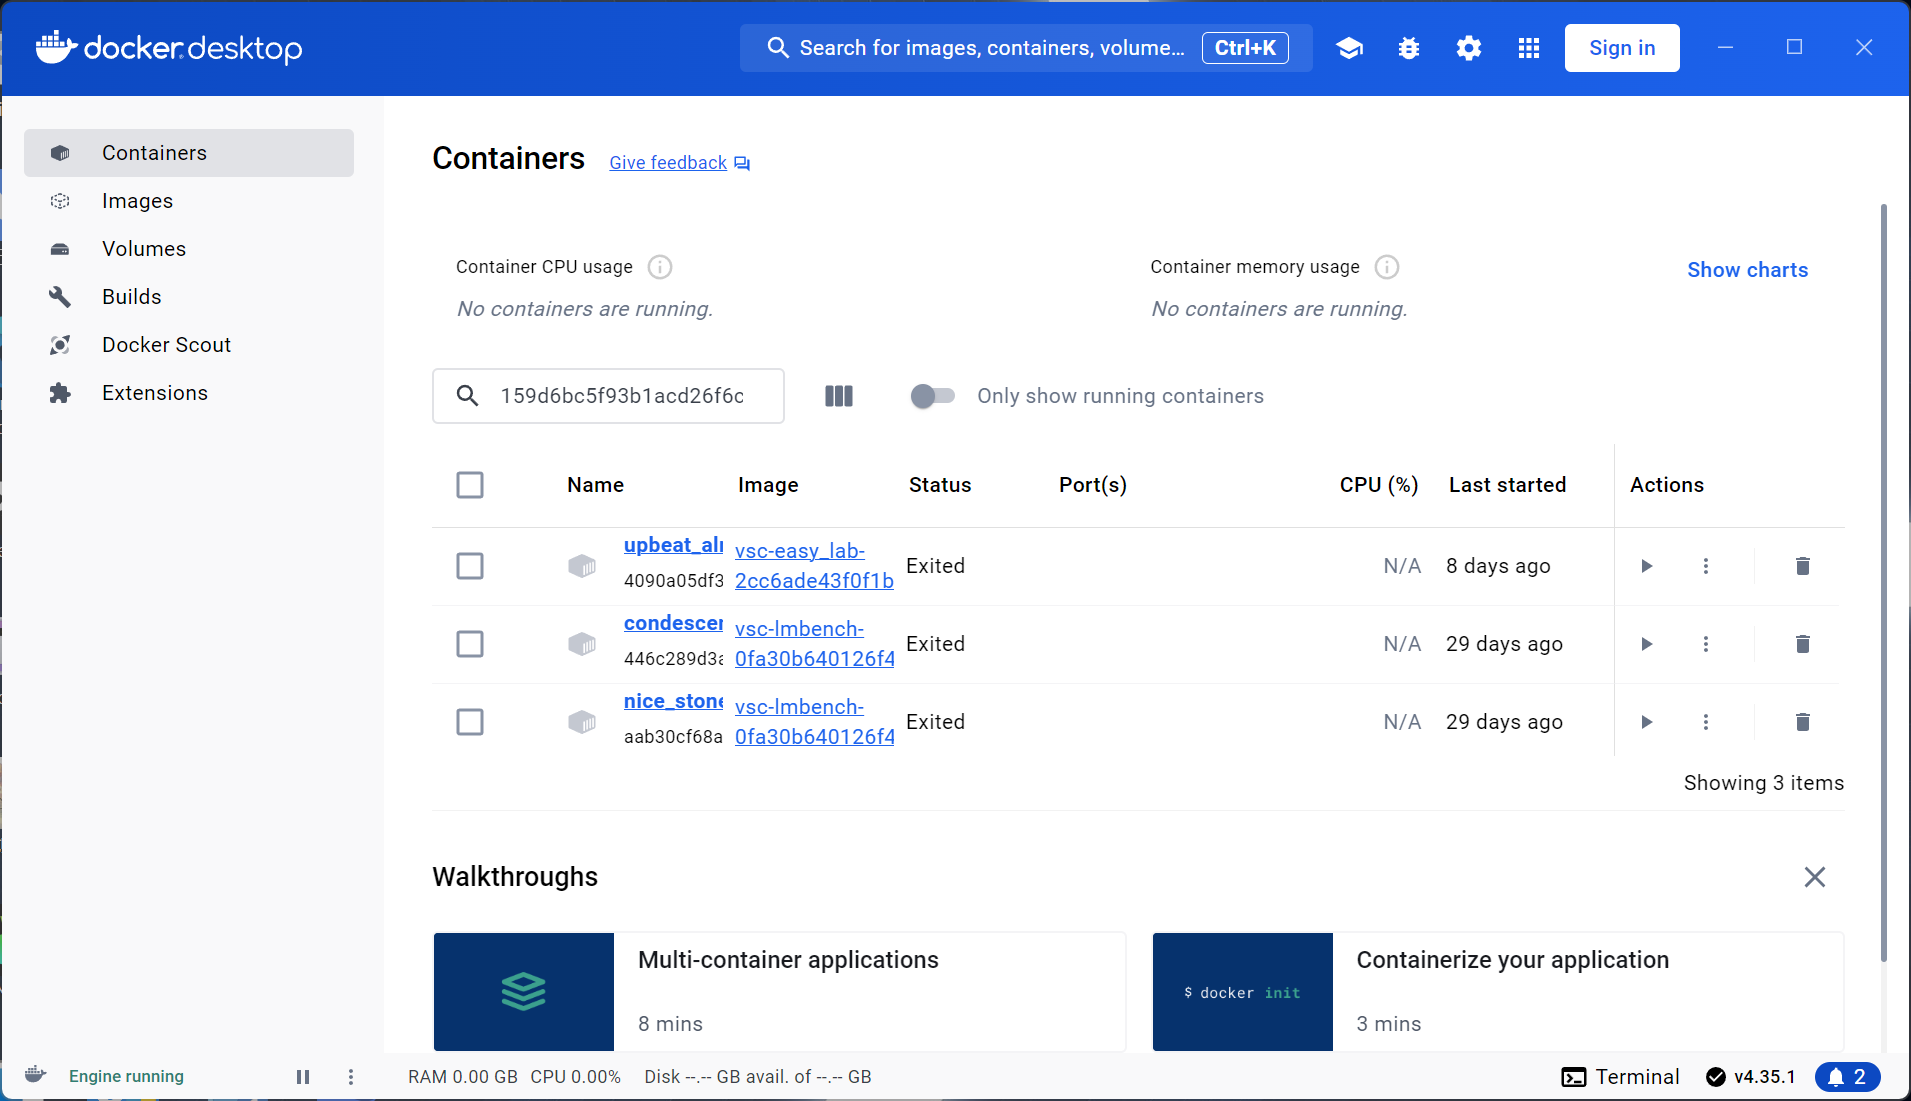Open the condescen container link
The height and width of the screenshot is (1101, 1911).
[x=673, y=623]
